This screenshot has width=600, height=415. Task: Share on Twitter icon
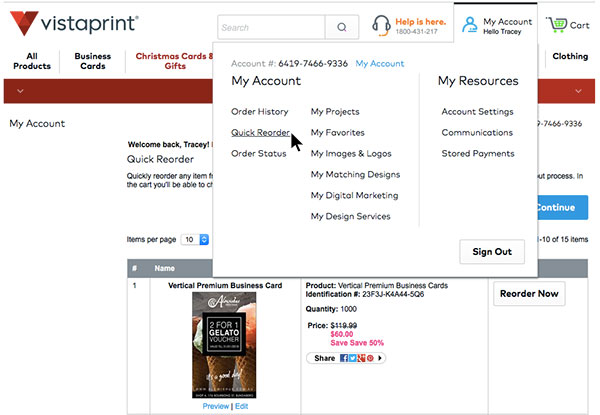click(352, 358)
